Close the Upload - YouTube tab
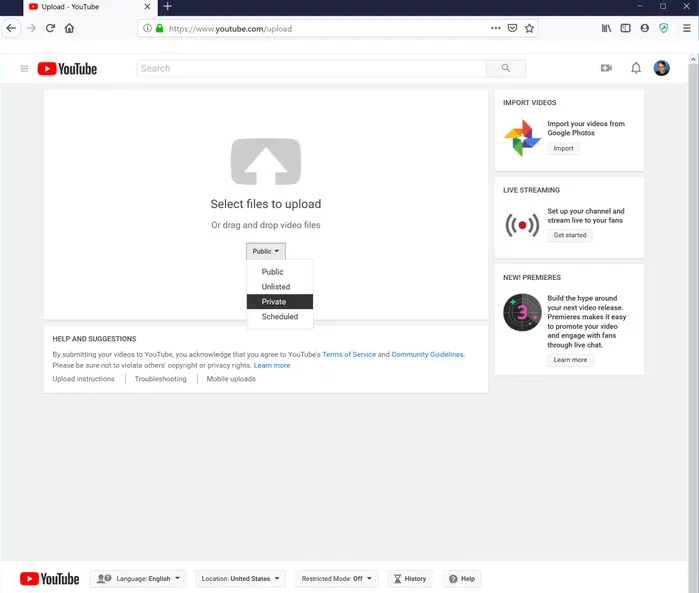699x593 pixels. 147,7
